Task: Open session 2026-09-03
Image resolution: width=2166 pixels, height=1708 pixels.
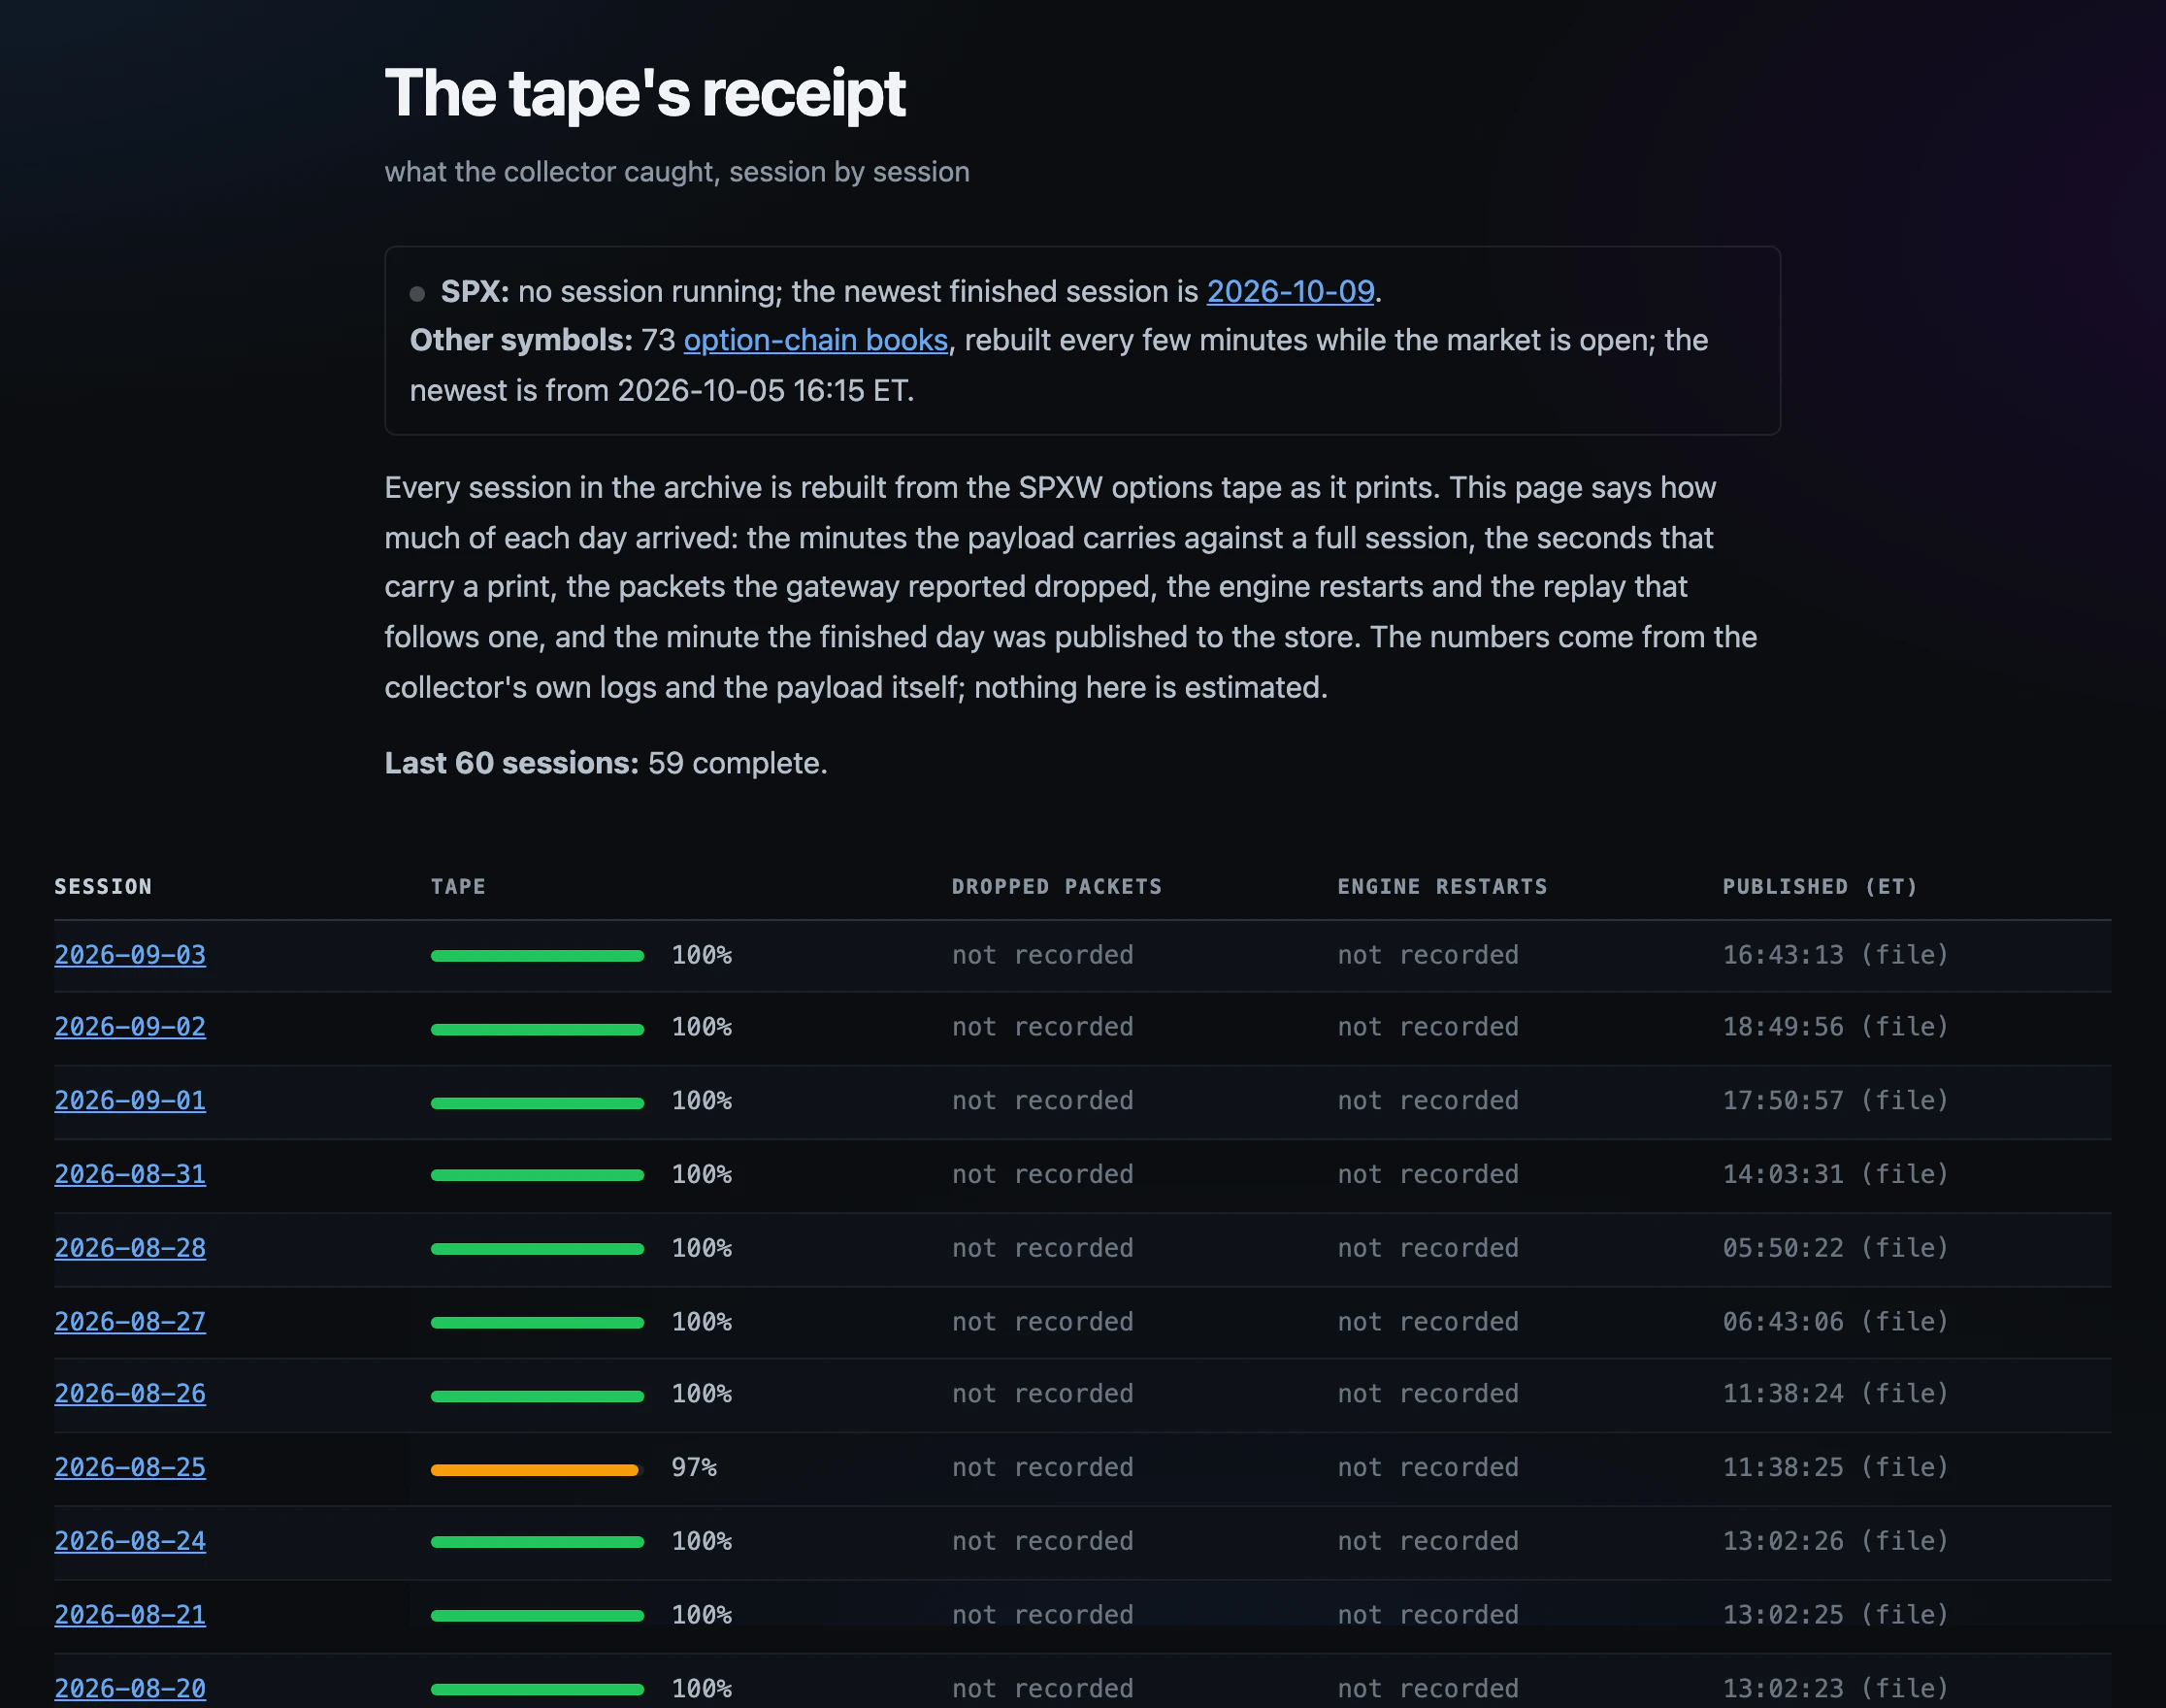Action: coord(130,955)
